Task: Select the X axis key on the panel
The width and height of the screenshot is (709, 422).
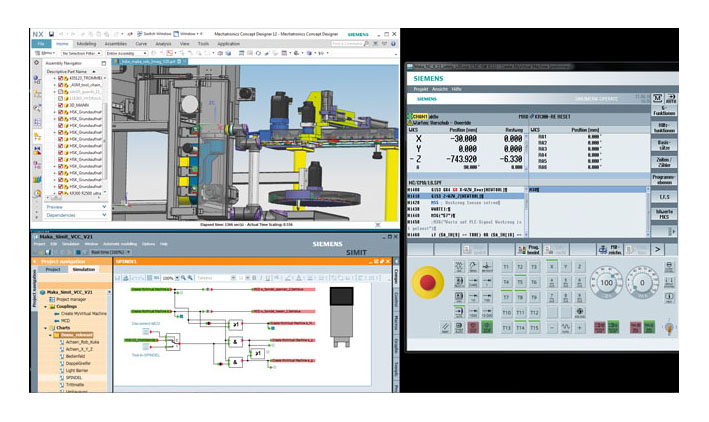Action: 552,267
